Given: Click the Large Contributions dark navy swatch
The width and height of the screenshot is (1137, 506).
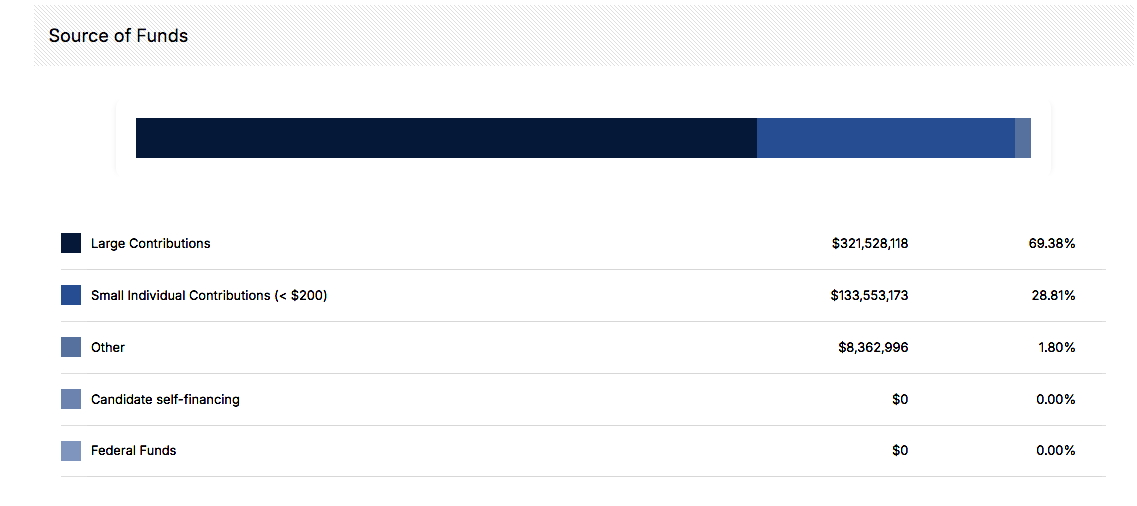Looking at the screenshot, I should click(x=71, y=244).
